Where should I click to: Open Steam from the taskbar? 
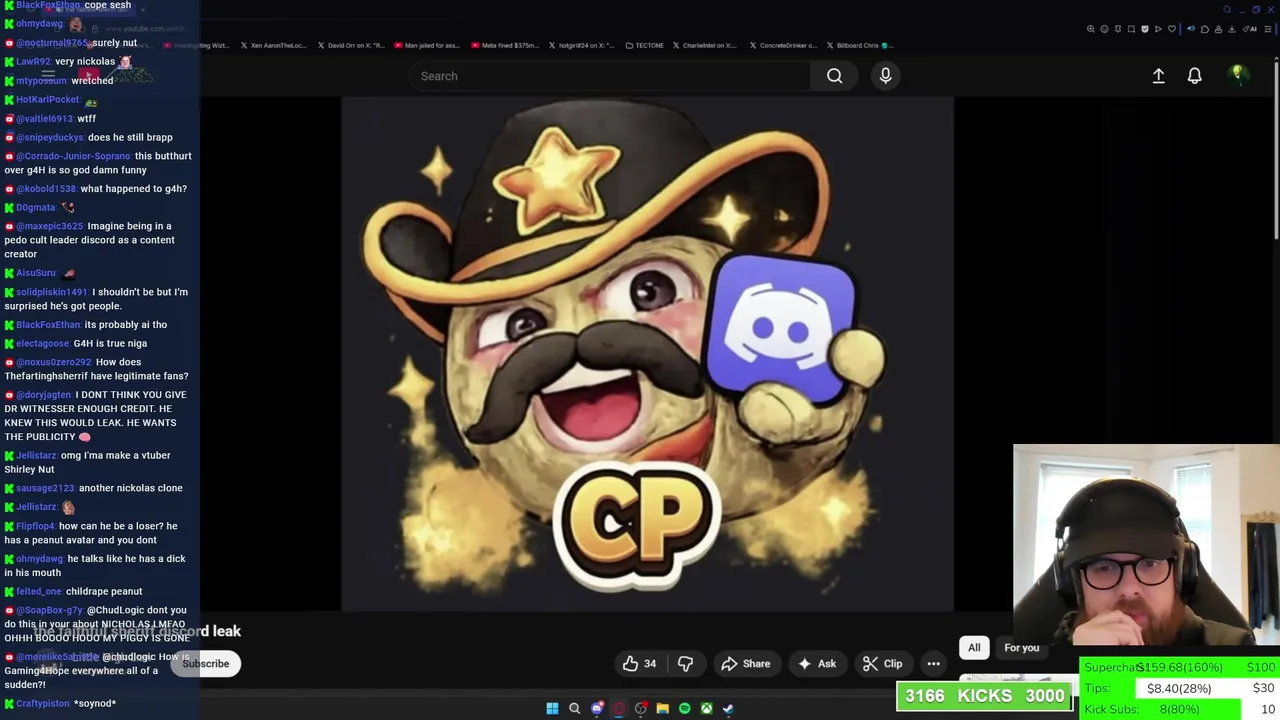point(728,708)
